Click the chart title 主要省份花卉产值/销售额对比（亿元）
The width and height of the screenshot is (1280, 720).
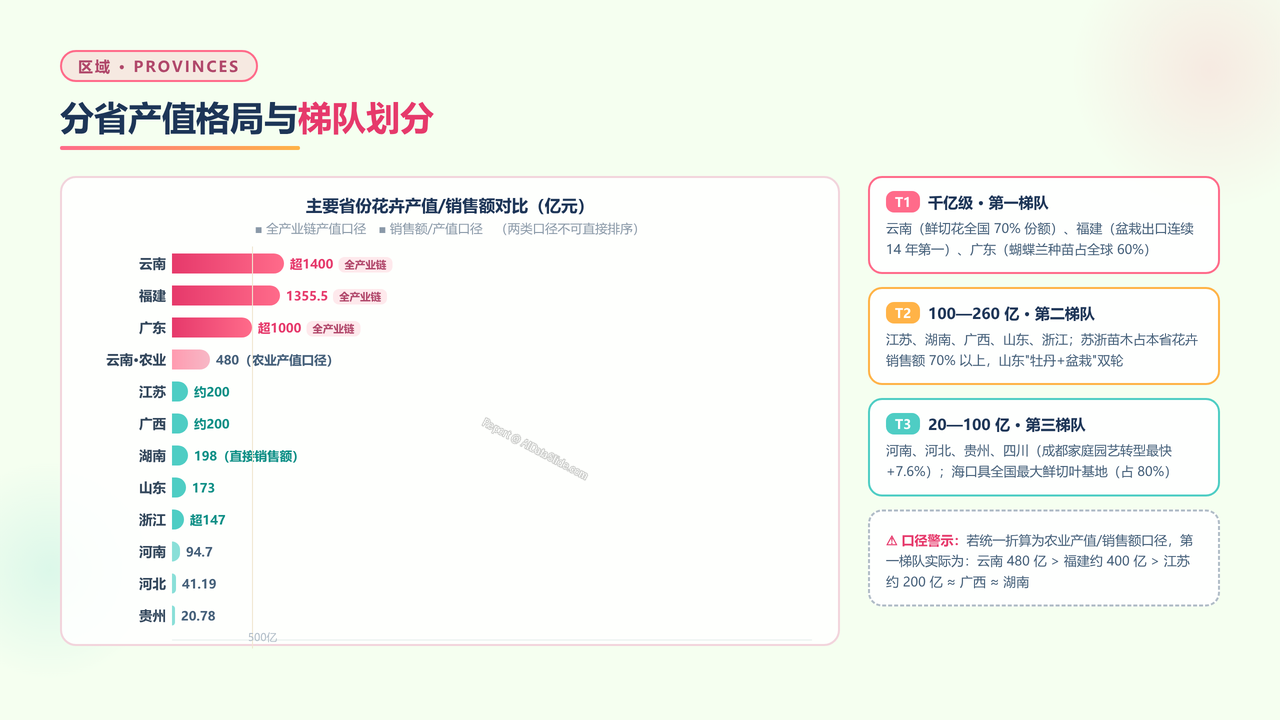446,206
